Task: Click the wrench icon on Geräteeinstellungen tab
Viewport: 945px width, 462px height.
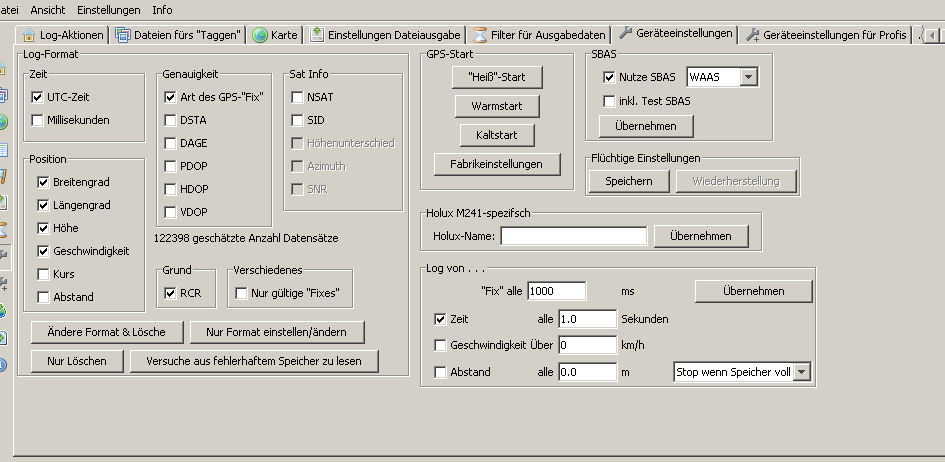Action: pos(626,34)
